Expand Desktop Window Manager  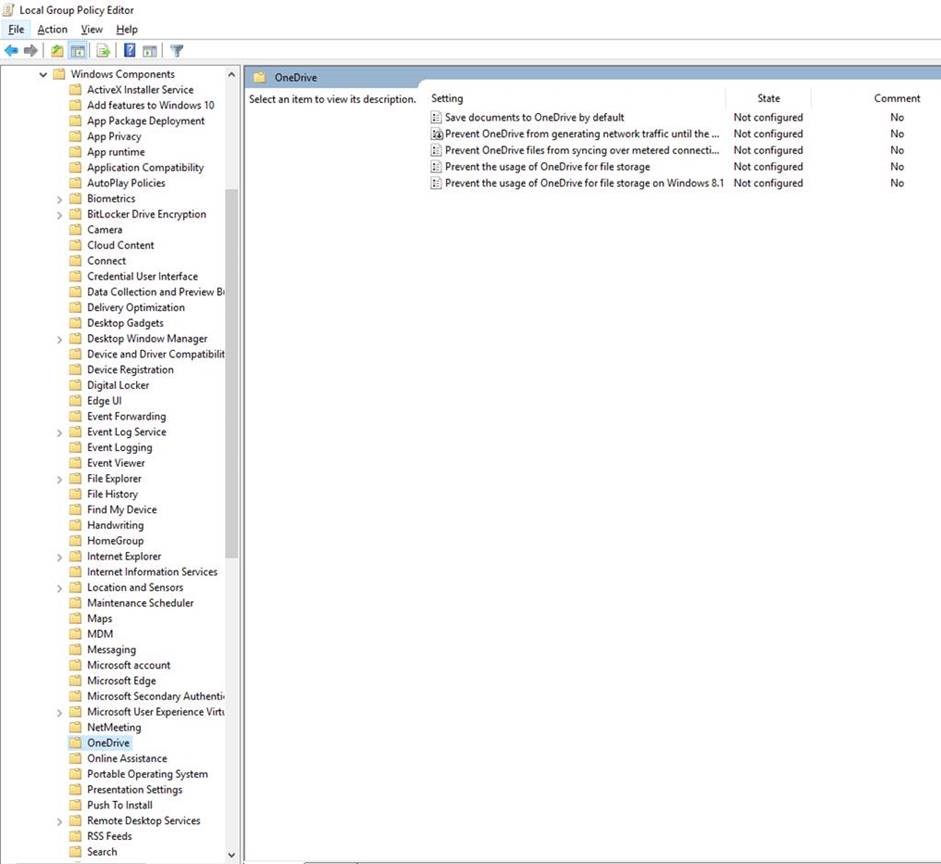point(59,340)
